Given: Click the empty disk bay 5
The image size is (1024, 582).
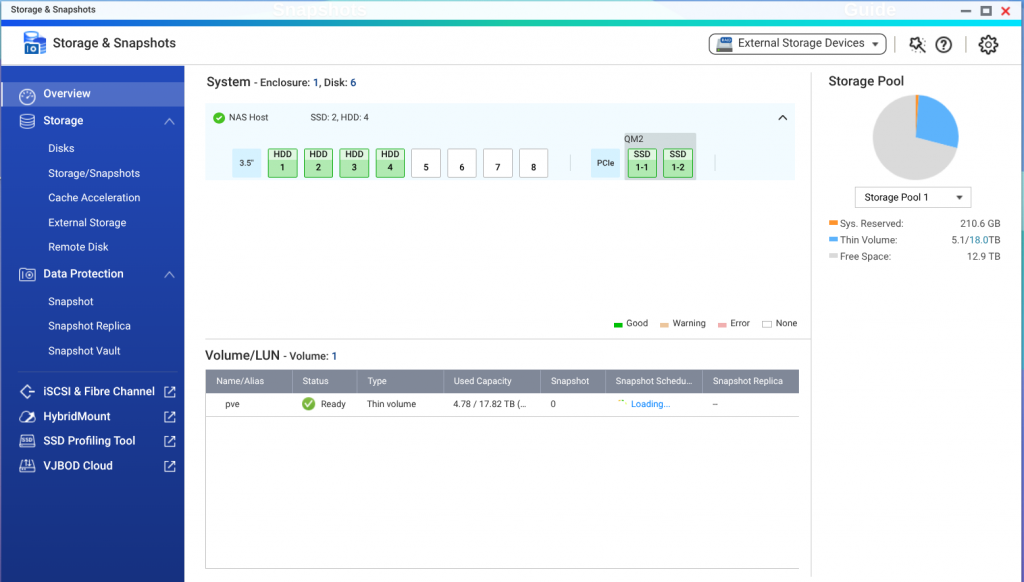Looking at the screenshot, I should click(x=426, y=163).
